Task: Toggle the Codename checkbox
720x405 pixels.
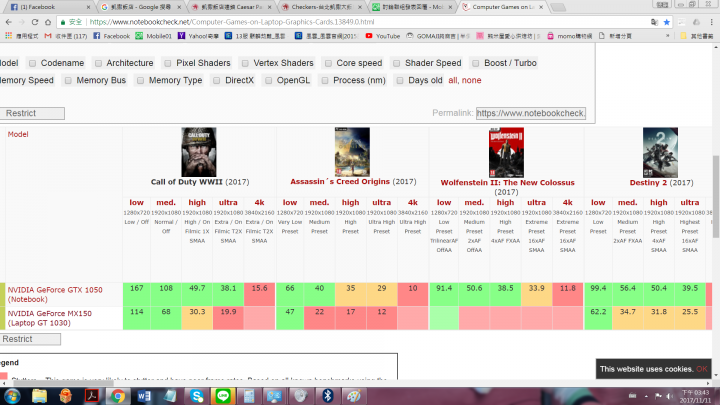Action: (x=33, y=63)
